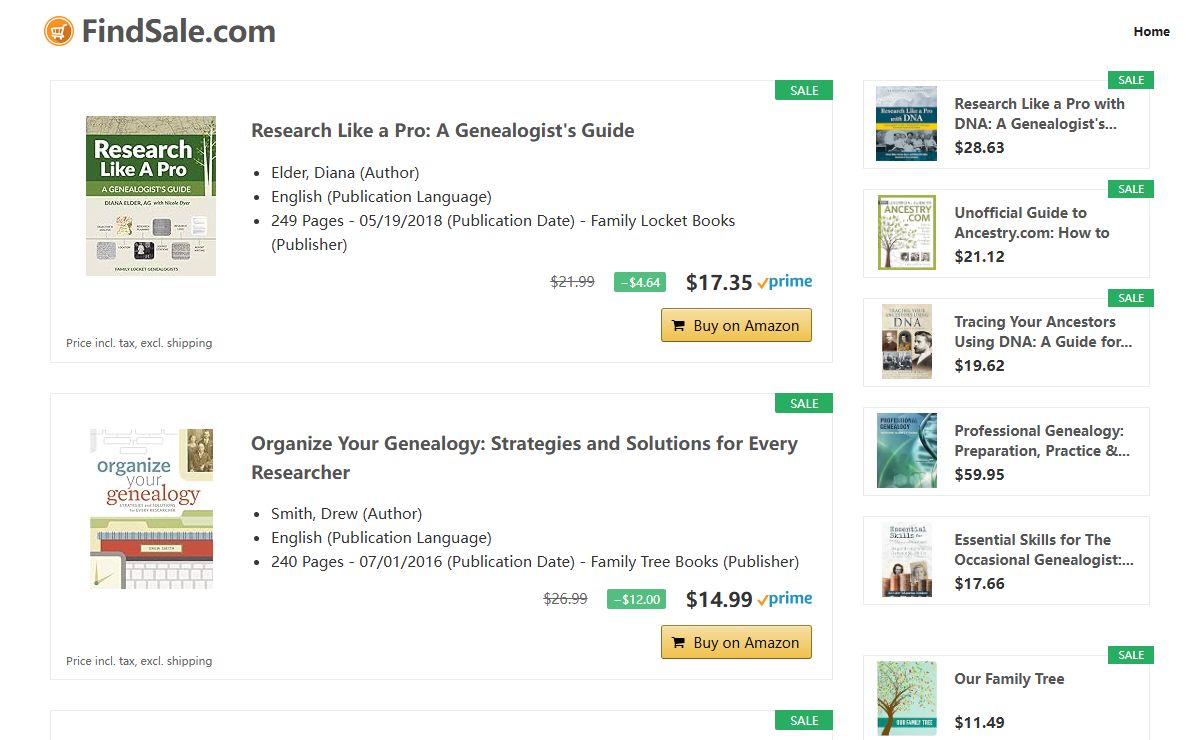1200x740 pixels.
Task: Click the FindSale.com shopping cart logo icon
Action: pos(59,31)
